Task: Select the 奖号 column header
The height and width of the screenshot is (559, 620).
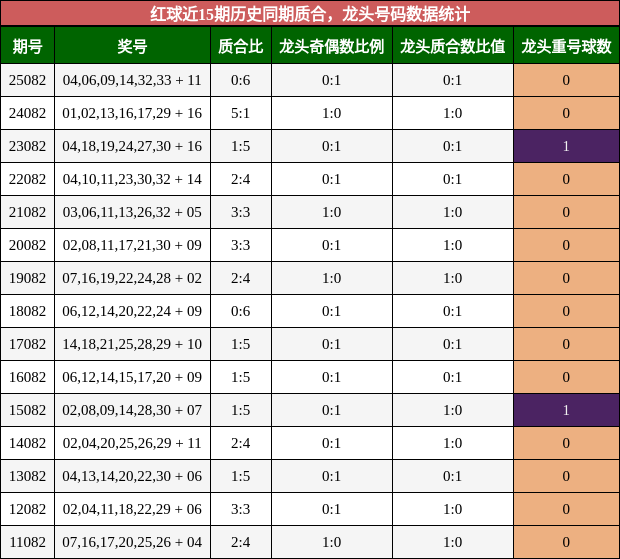Action: tap(132, 45)
